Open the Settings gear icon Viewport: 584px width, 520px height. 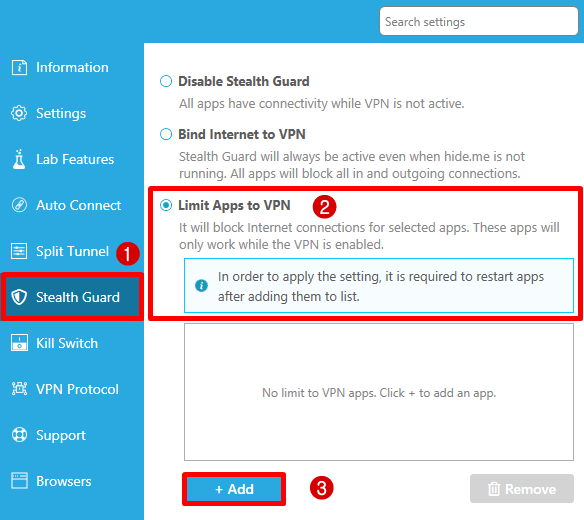pos(19,113)
